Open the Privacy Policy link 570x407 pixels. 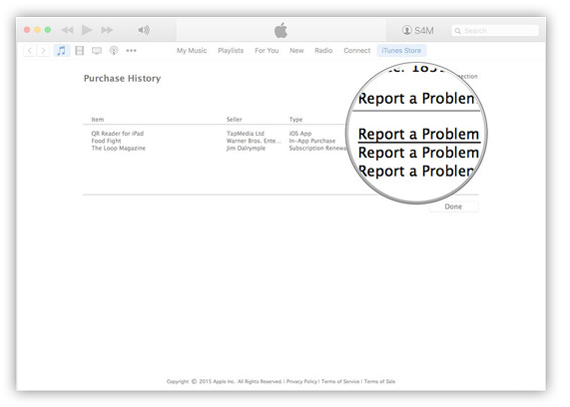(302, 381)
